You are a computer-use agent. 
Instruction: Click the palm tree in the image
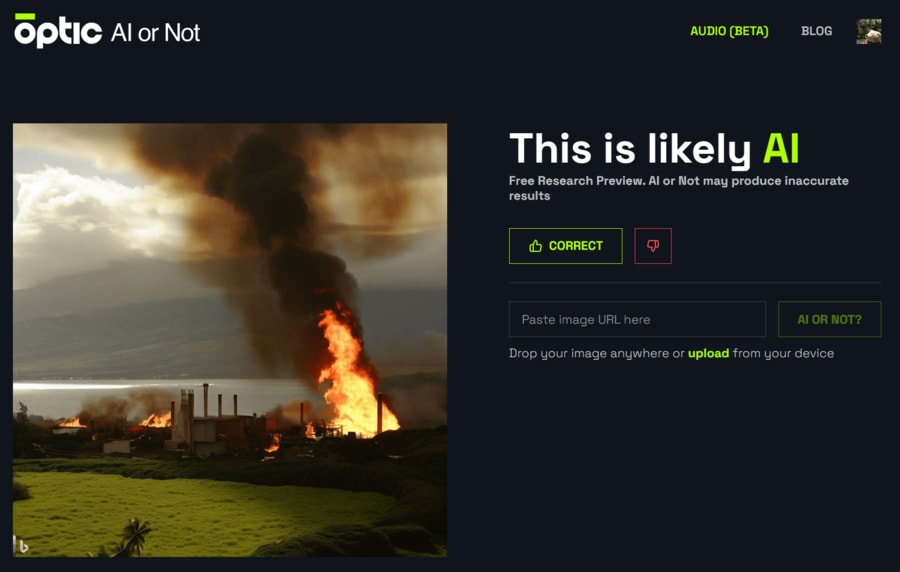(135, 535)
